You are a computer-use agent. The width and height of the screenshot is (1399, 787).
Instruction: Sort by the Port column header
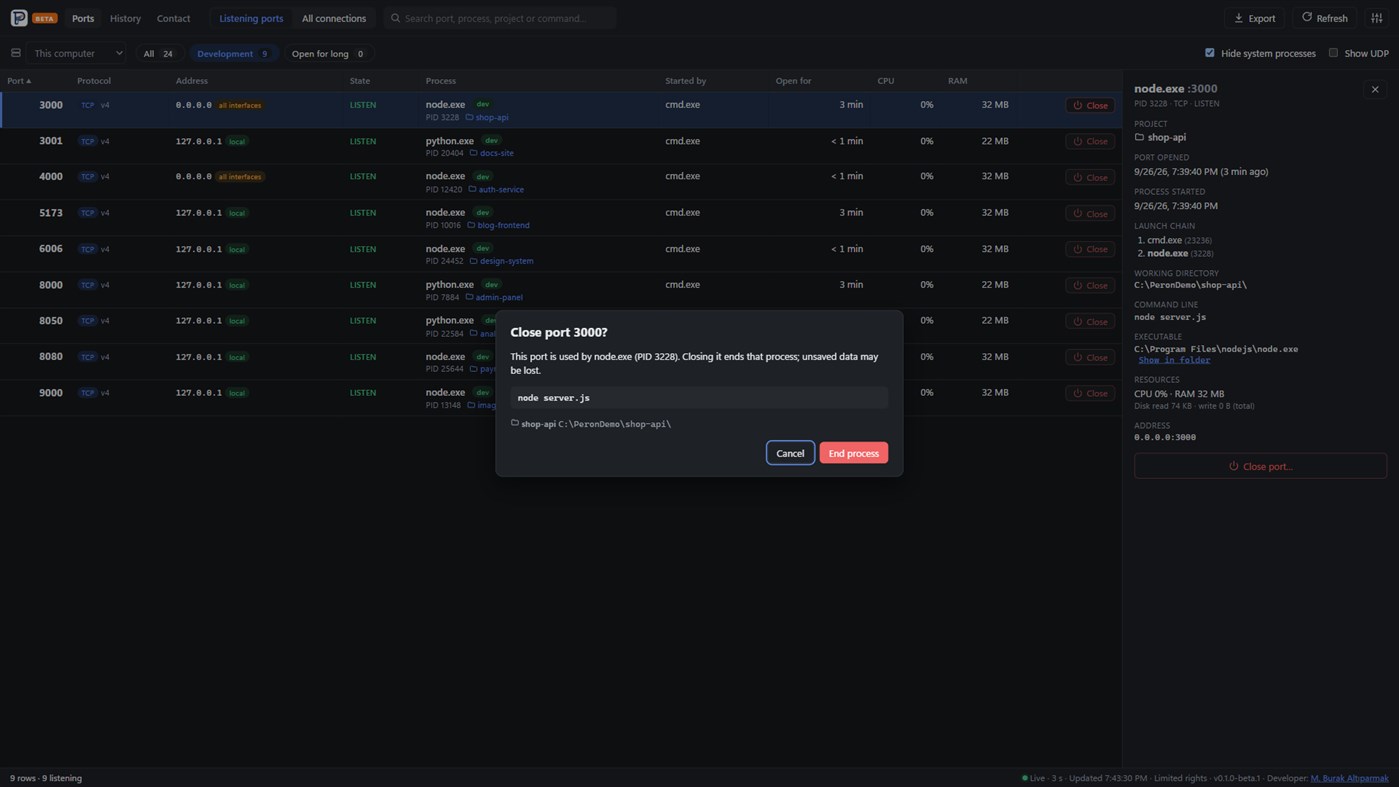pyautogui.click(x=19, y=80)
